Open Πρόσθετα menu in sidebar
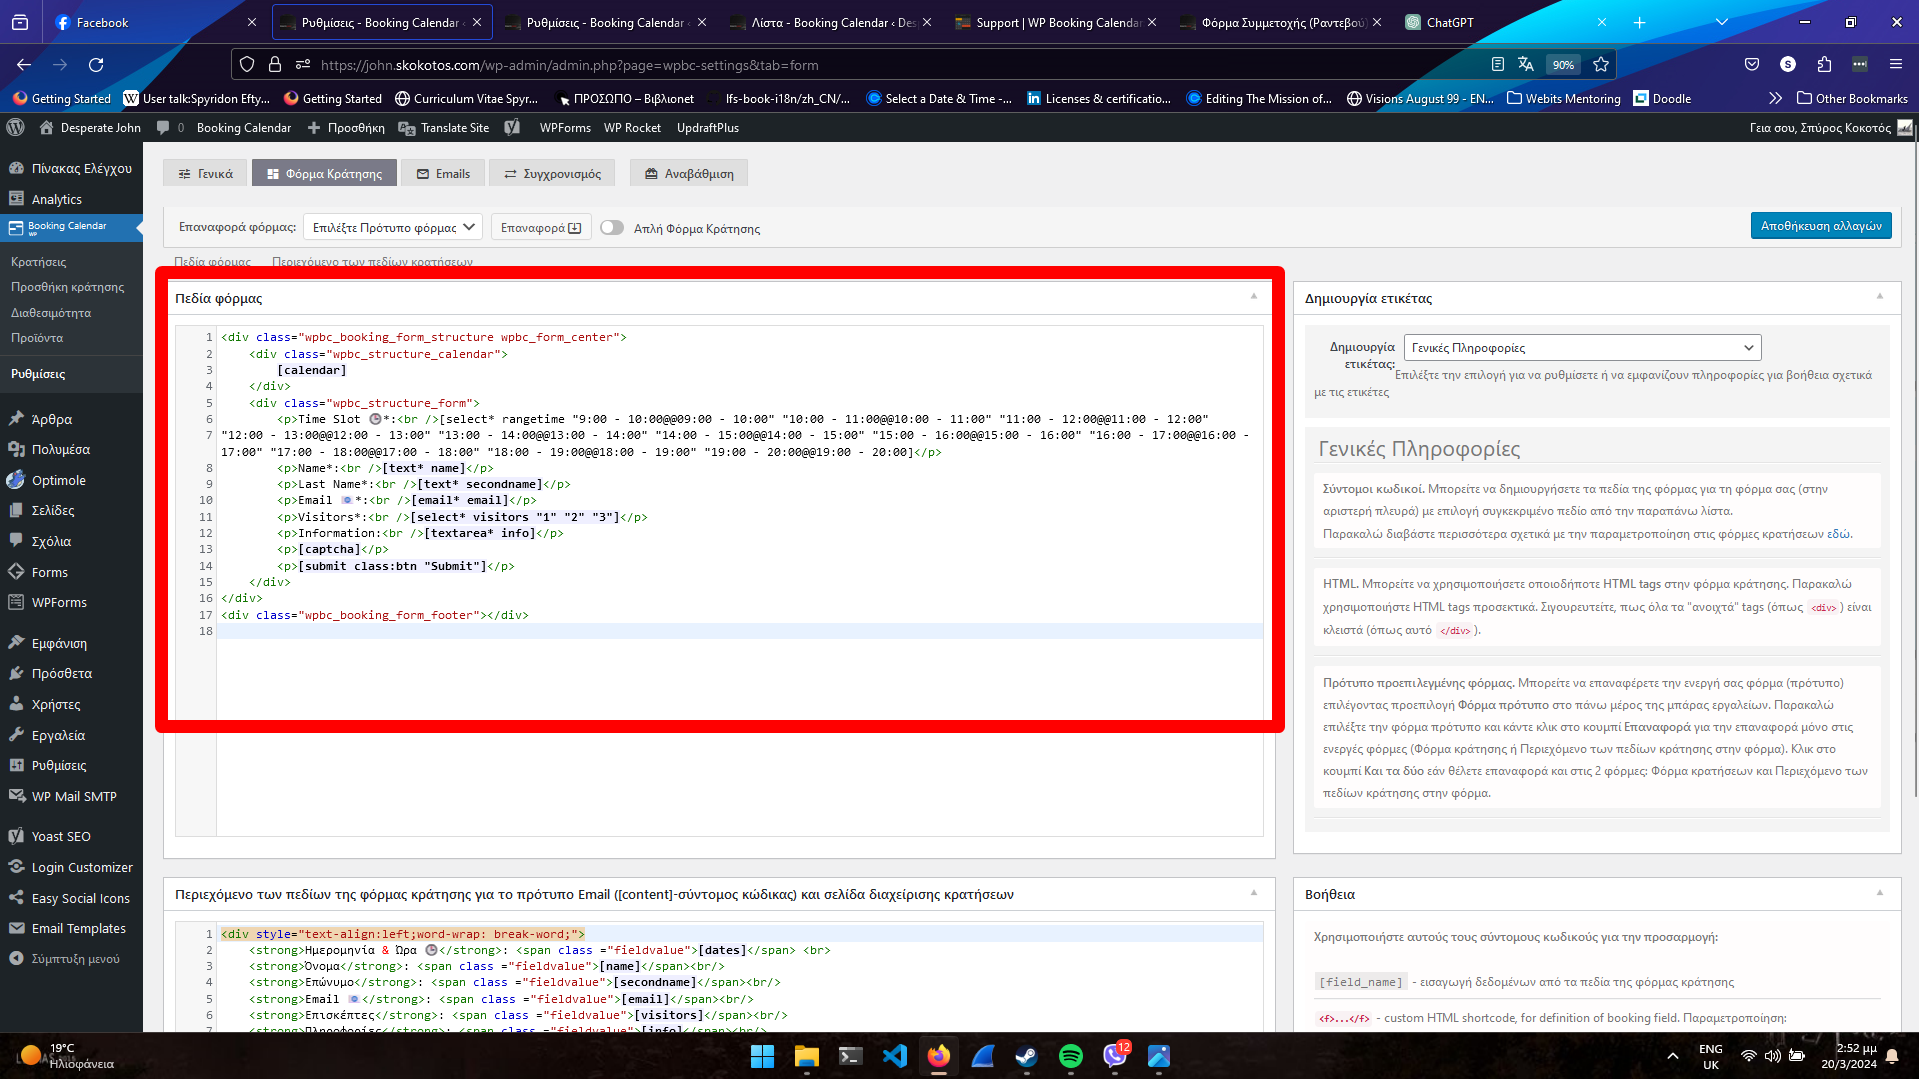The image size is (1919, 1079). [71, 673]
